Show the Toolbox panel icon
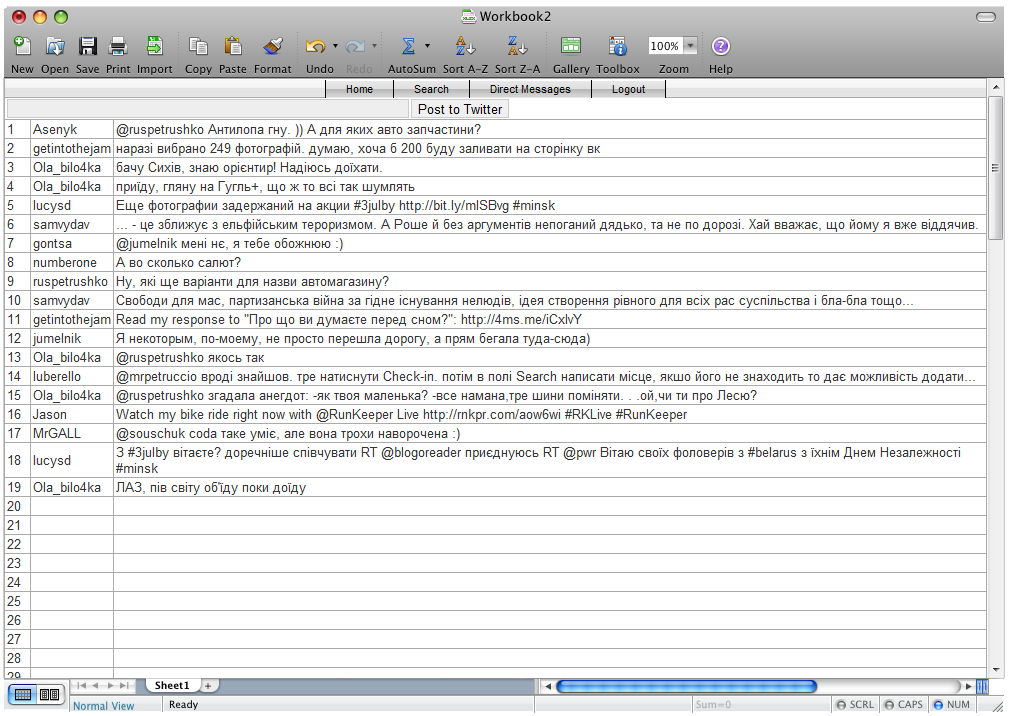This screenshot has width=1011, height=716. [618, 46]
